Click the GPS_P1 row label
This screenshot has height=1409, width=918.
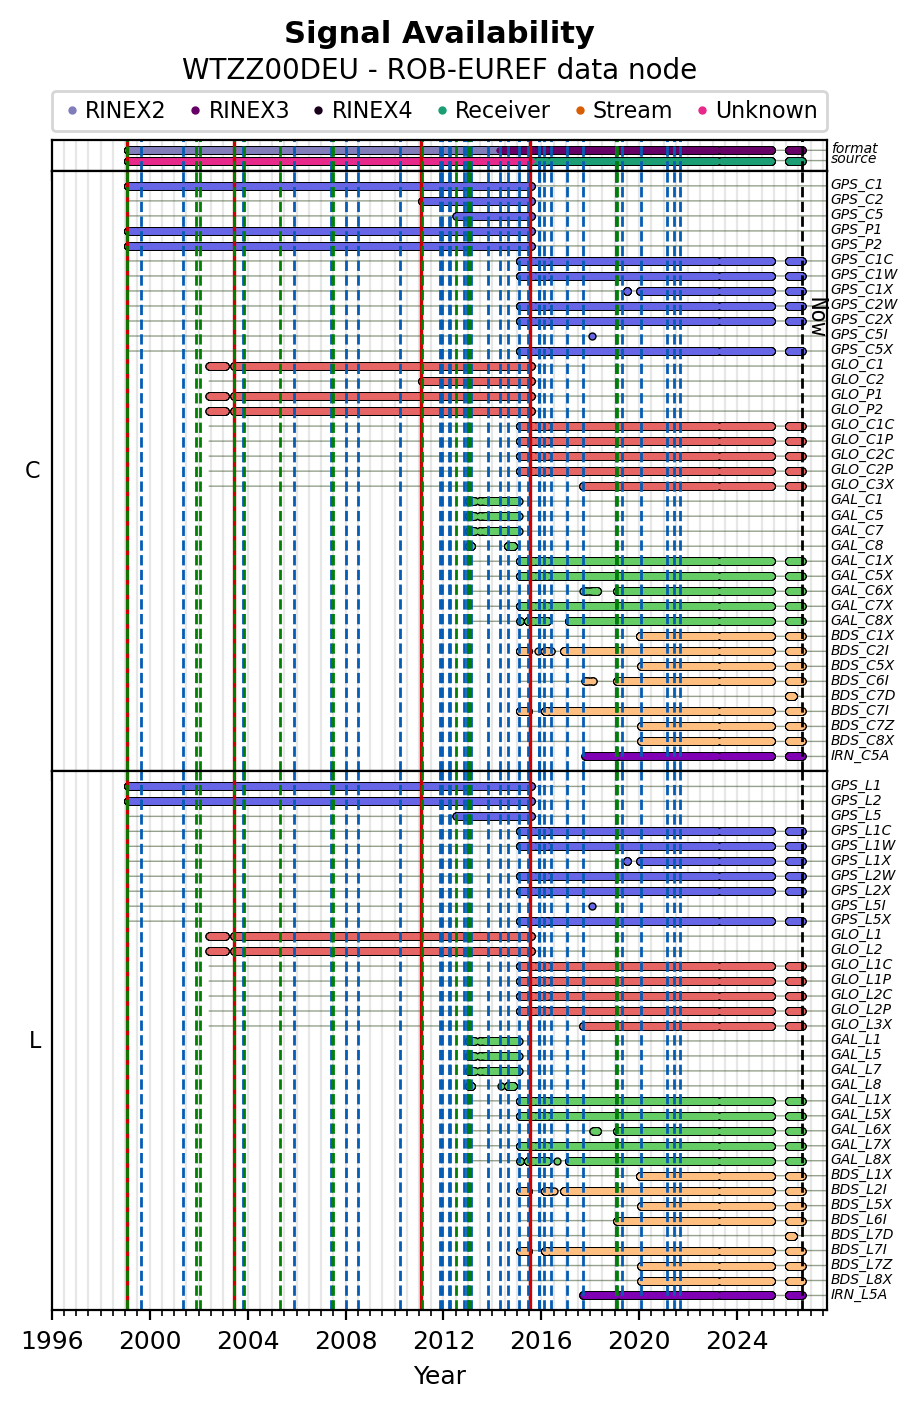coord(857,230)
